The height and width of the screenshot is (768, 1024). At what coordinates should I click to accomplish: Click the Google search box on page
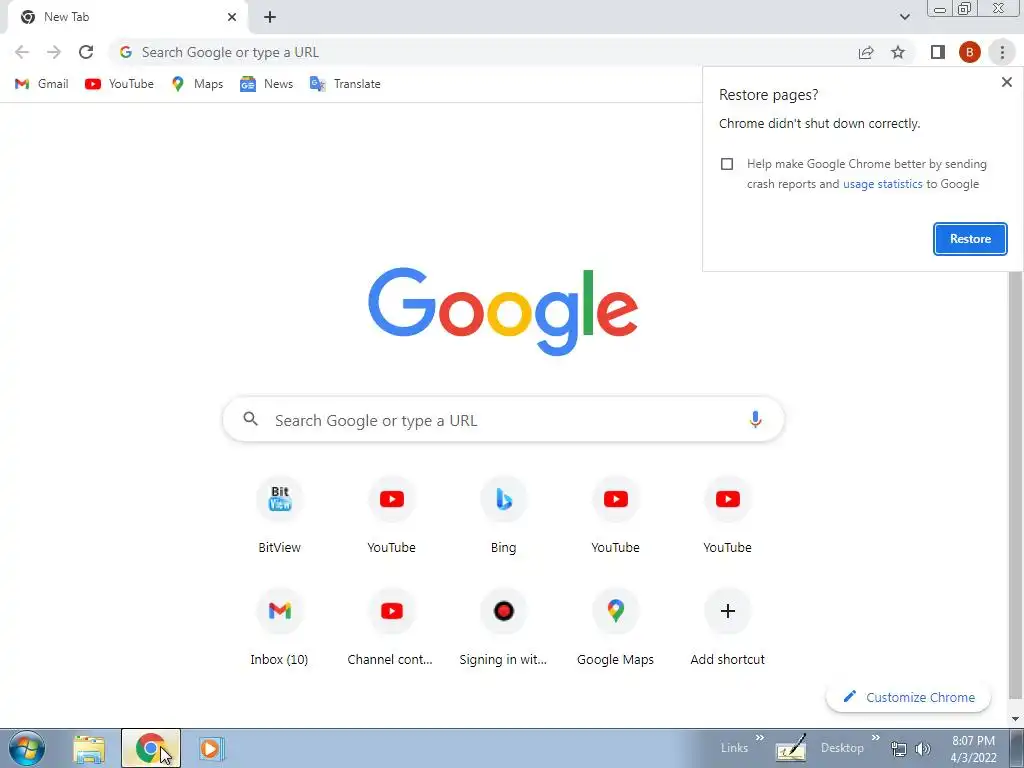pos(503,420)
